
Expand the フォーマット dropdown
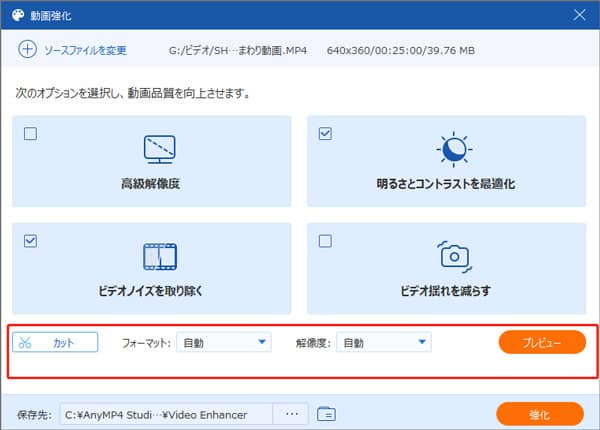point(224,343)
